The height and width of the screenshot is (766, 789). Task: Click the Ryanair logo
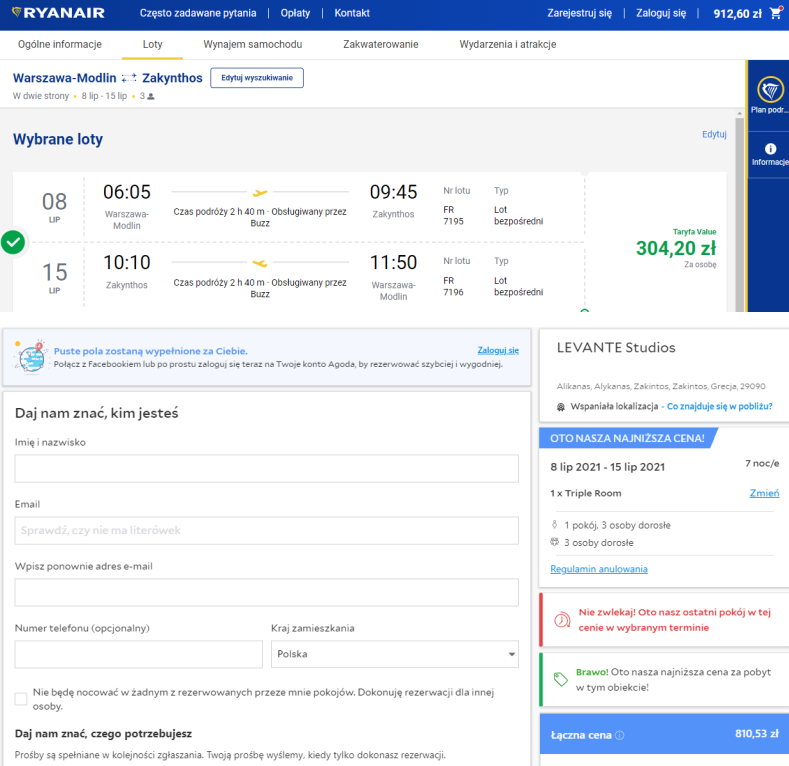pyautogui.click(x=58, y=13)
